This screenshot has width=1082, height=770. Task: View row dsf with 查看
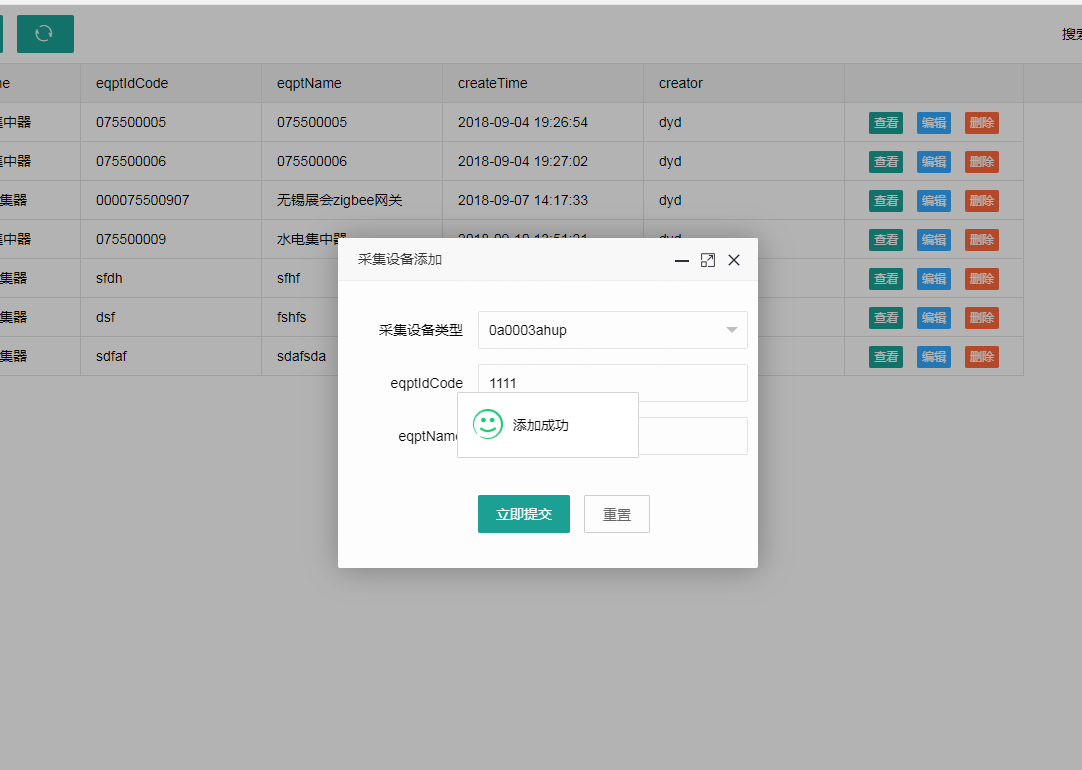point(885,317)
